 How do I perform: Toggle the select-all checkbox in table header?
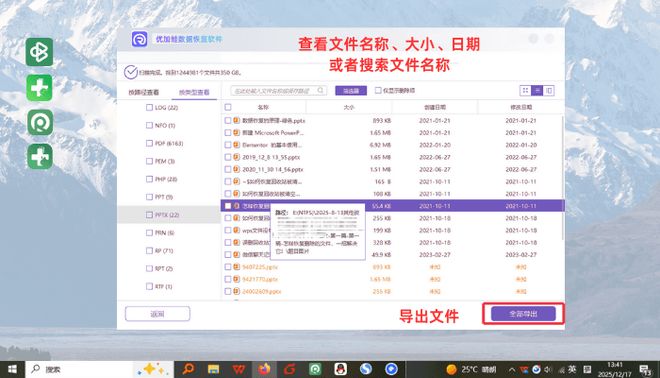point(228,107)
